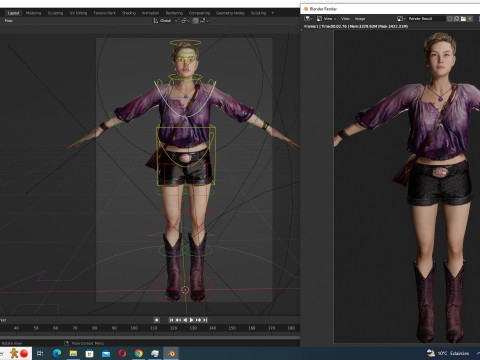Click the gingerbread man icon on the taskbar
This screenshot has height=360, width=480.
click(x=14, y=353)
